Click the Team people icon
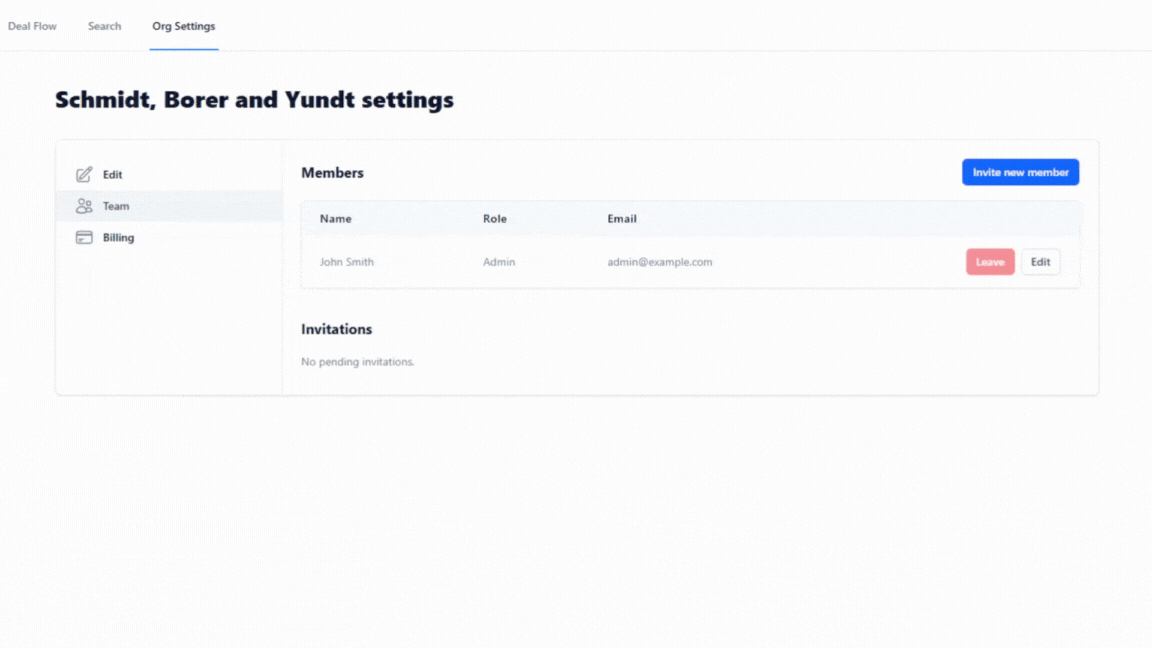 (84, 206)
